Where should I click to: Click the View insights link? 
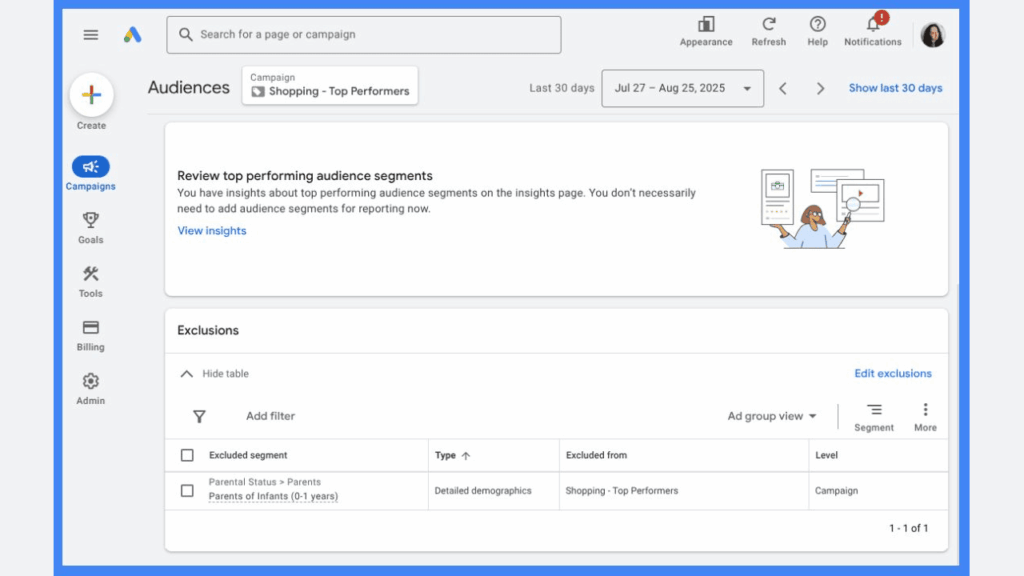(211, 231)
